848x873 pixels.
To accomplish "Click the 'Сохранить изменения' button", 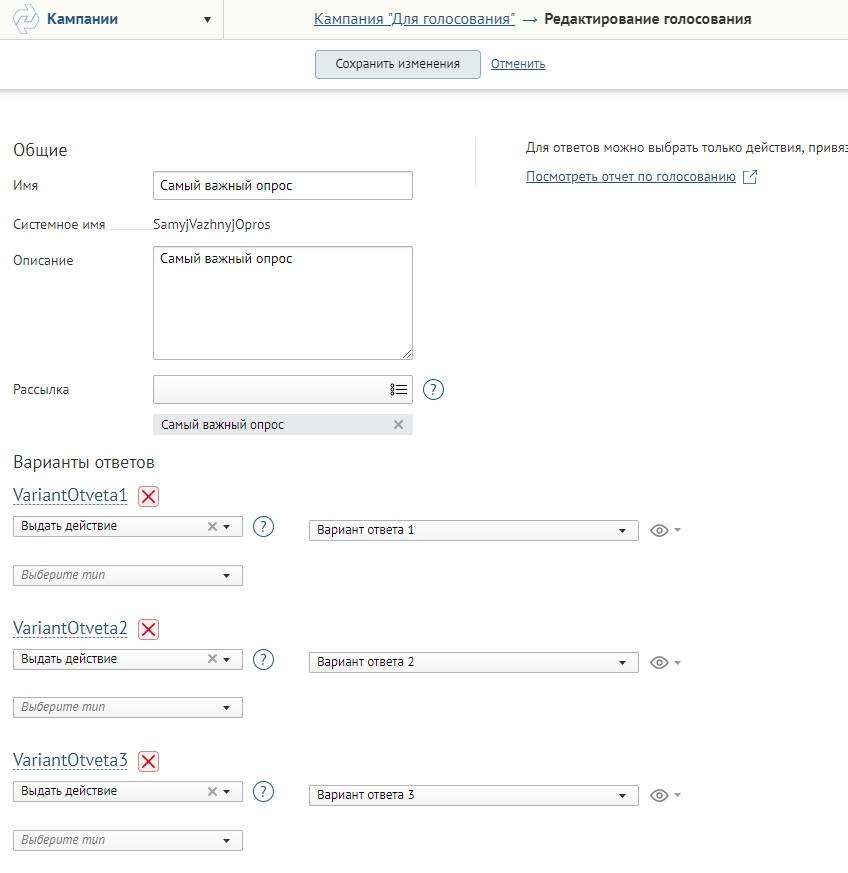I will (x=397, y=64).
